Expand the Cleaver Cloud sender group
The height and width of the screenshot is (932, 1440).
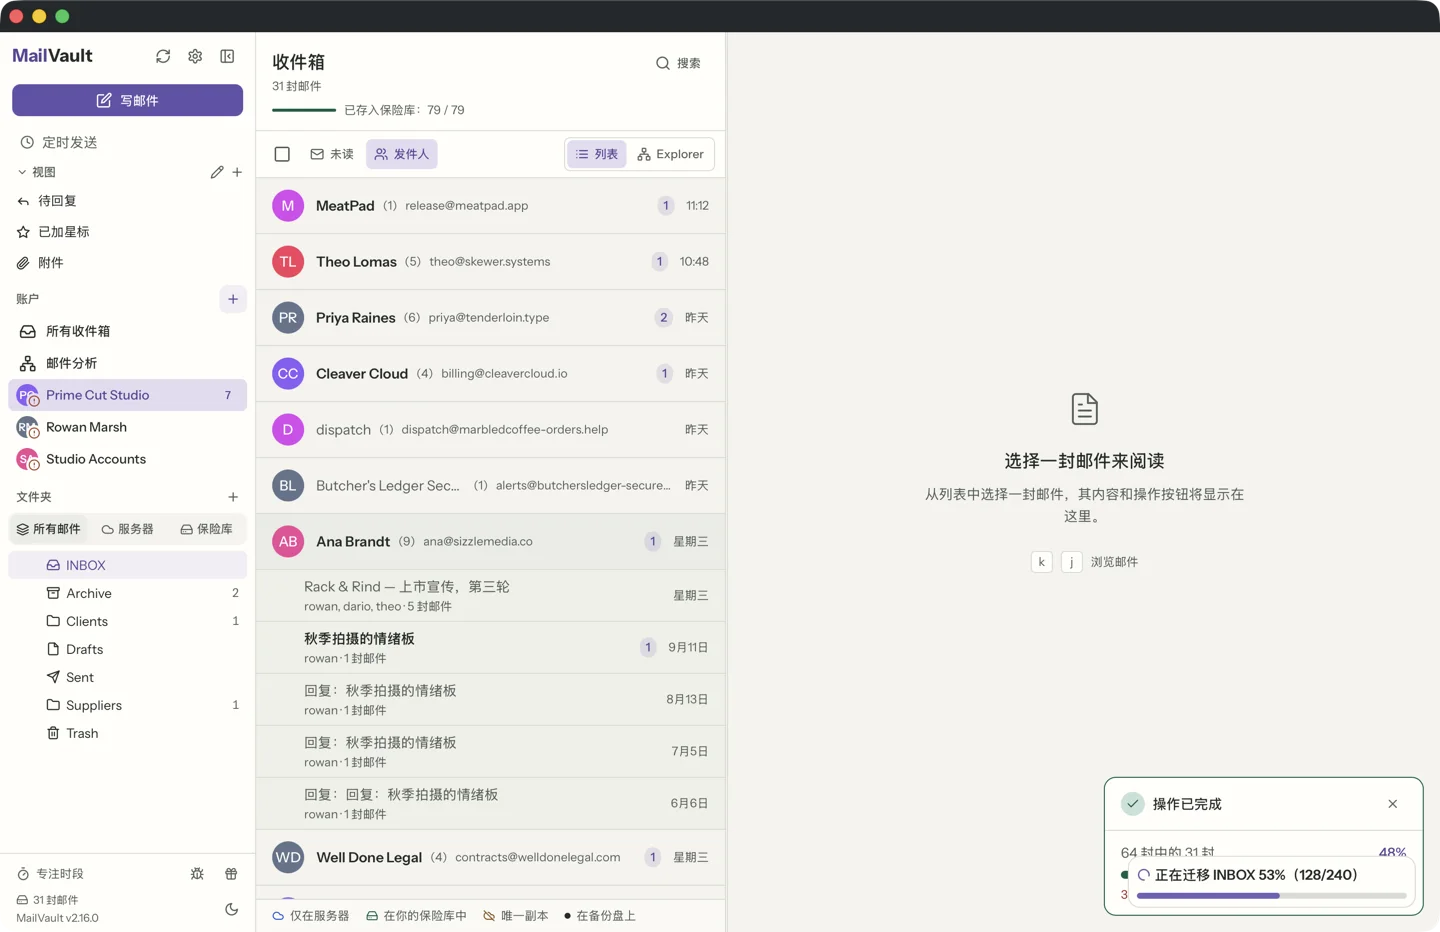pos(491,374)
